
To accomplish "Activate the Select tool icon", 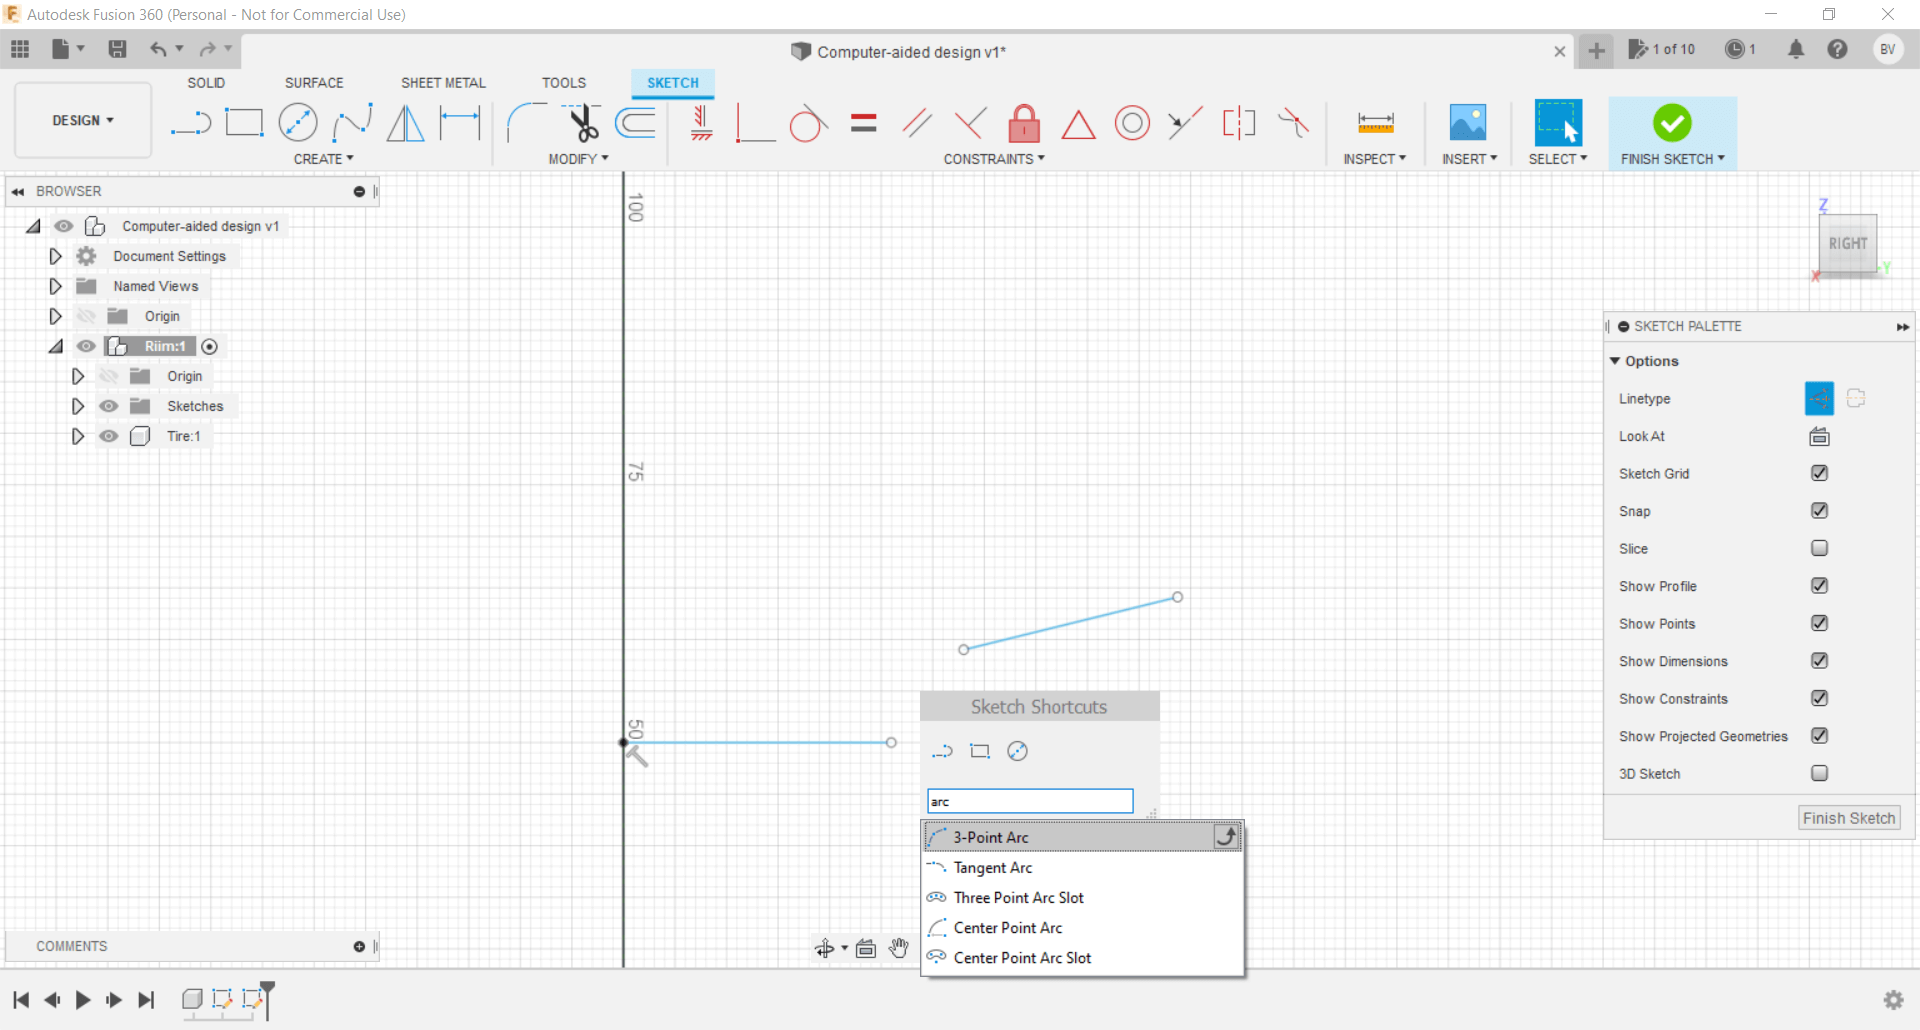I will 1558,123.
